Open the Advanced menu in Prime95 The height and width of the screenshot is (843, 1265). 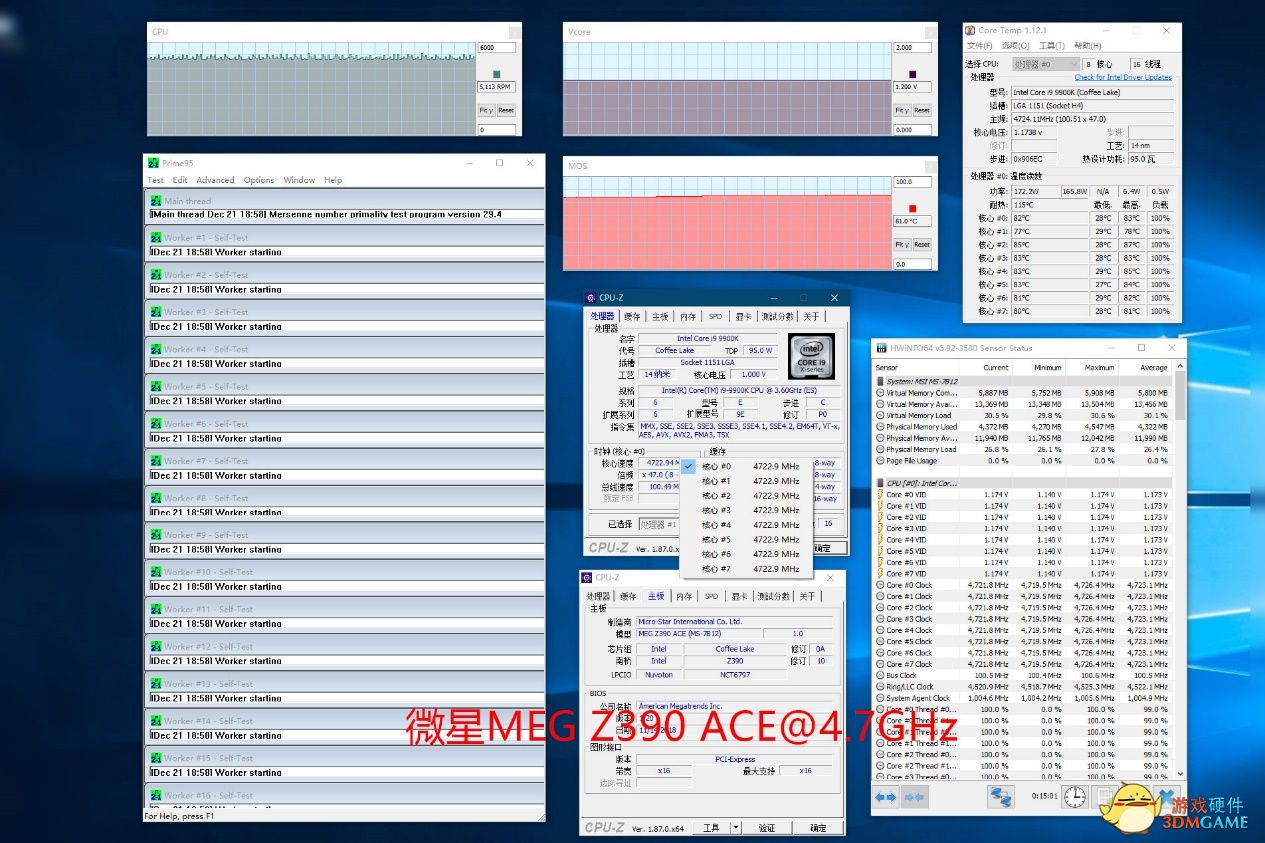coord(215,180)
